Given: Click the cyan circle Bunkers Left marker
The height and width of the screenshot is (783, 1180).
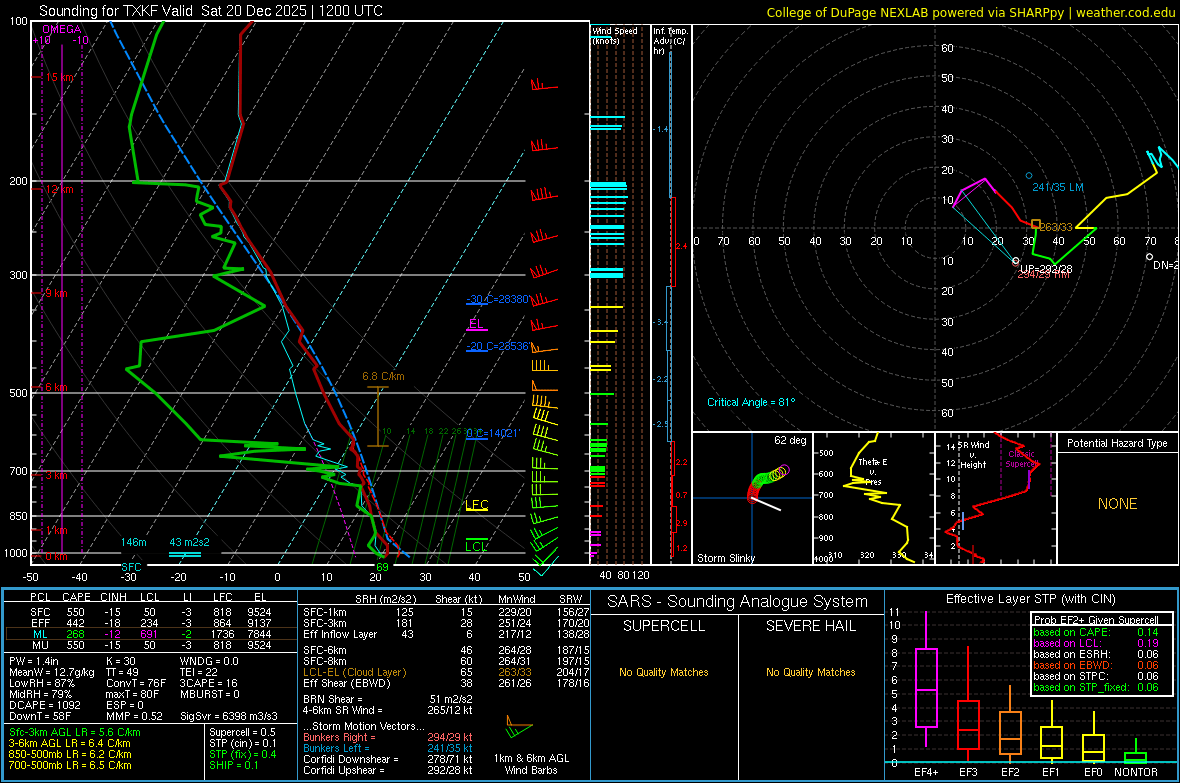Looking at the screenshot, I should pos(1029,175).
